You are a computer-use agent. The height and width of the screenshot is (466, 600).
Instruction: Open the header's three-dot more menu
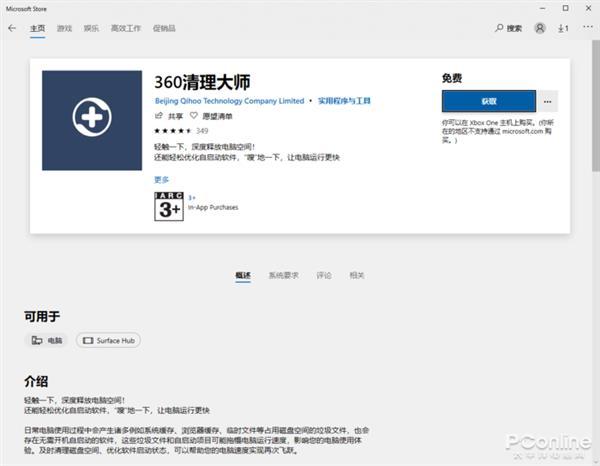588,27
